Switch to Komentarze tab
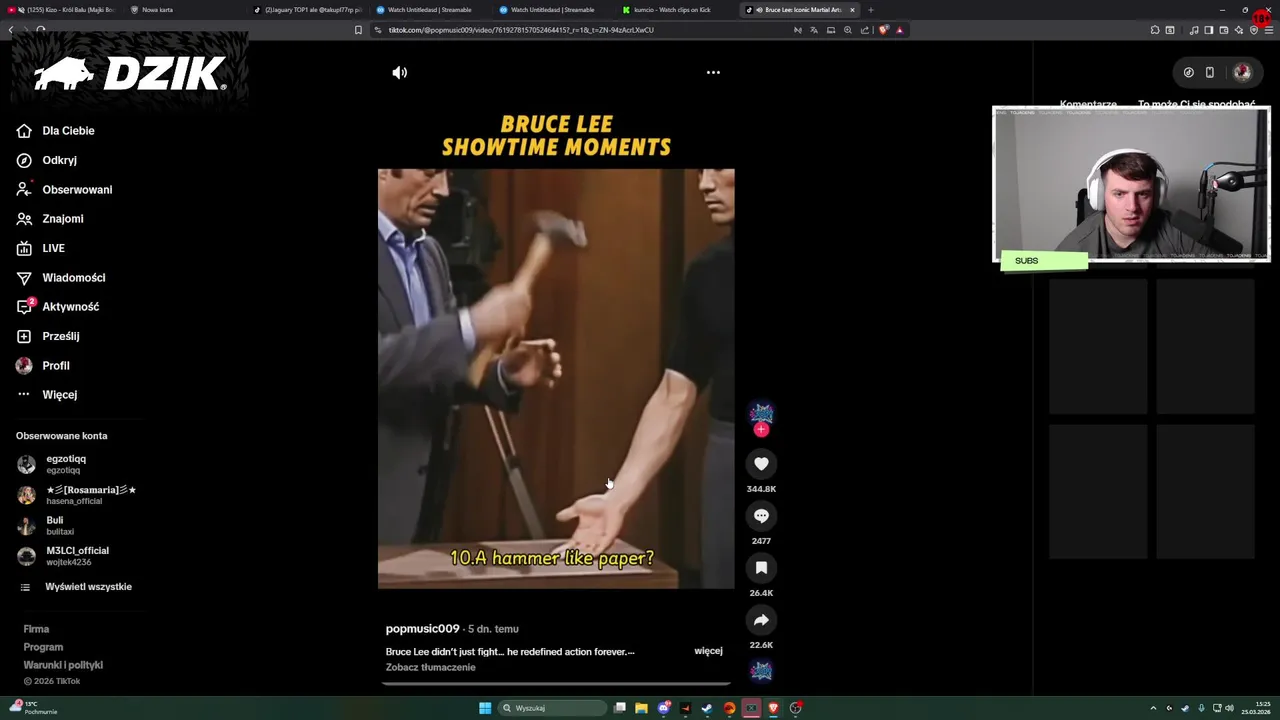Viewport: 1280px width, 720px height. click(1088, 104)
